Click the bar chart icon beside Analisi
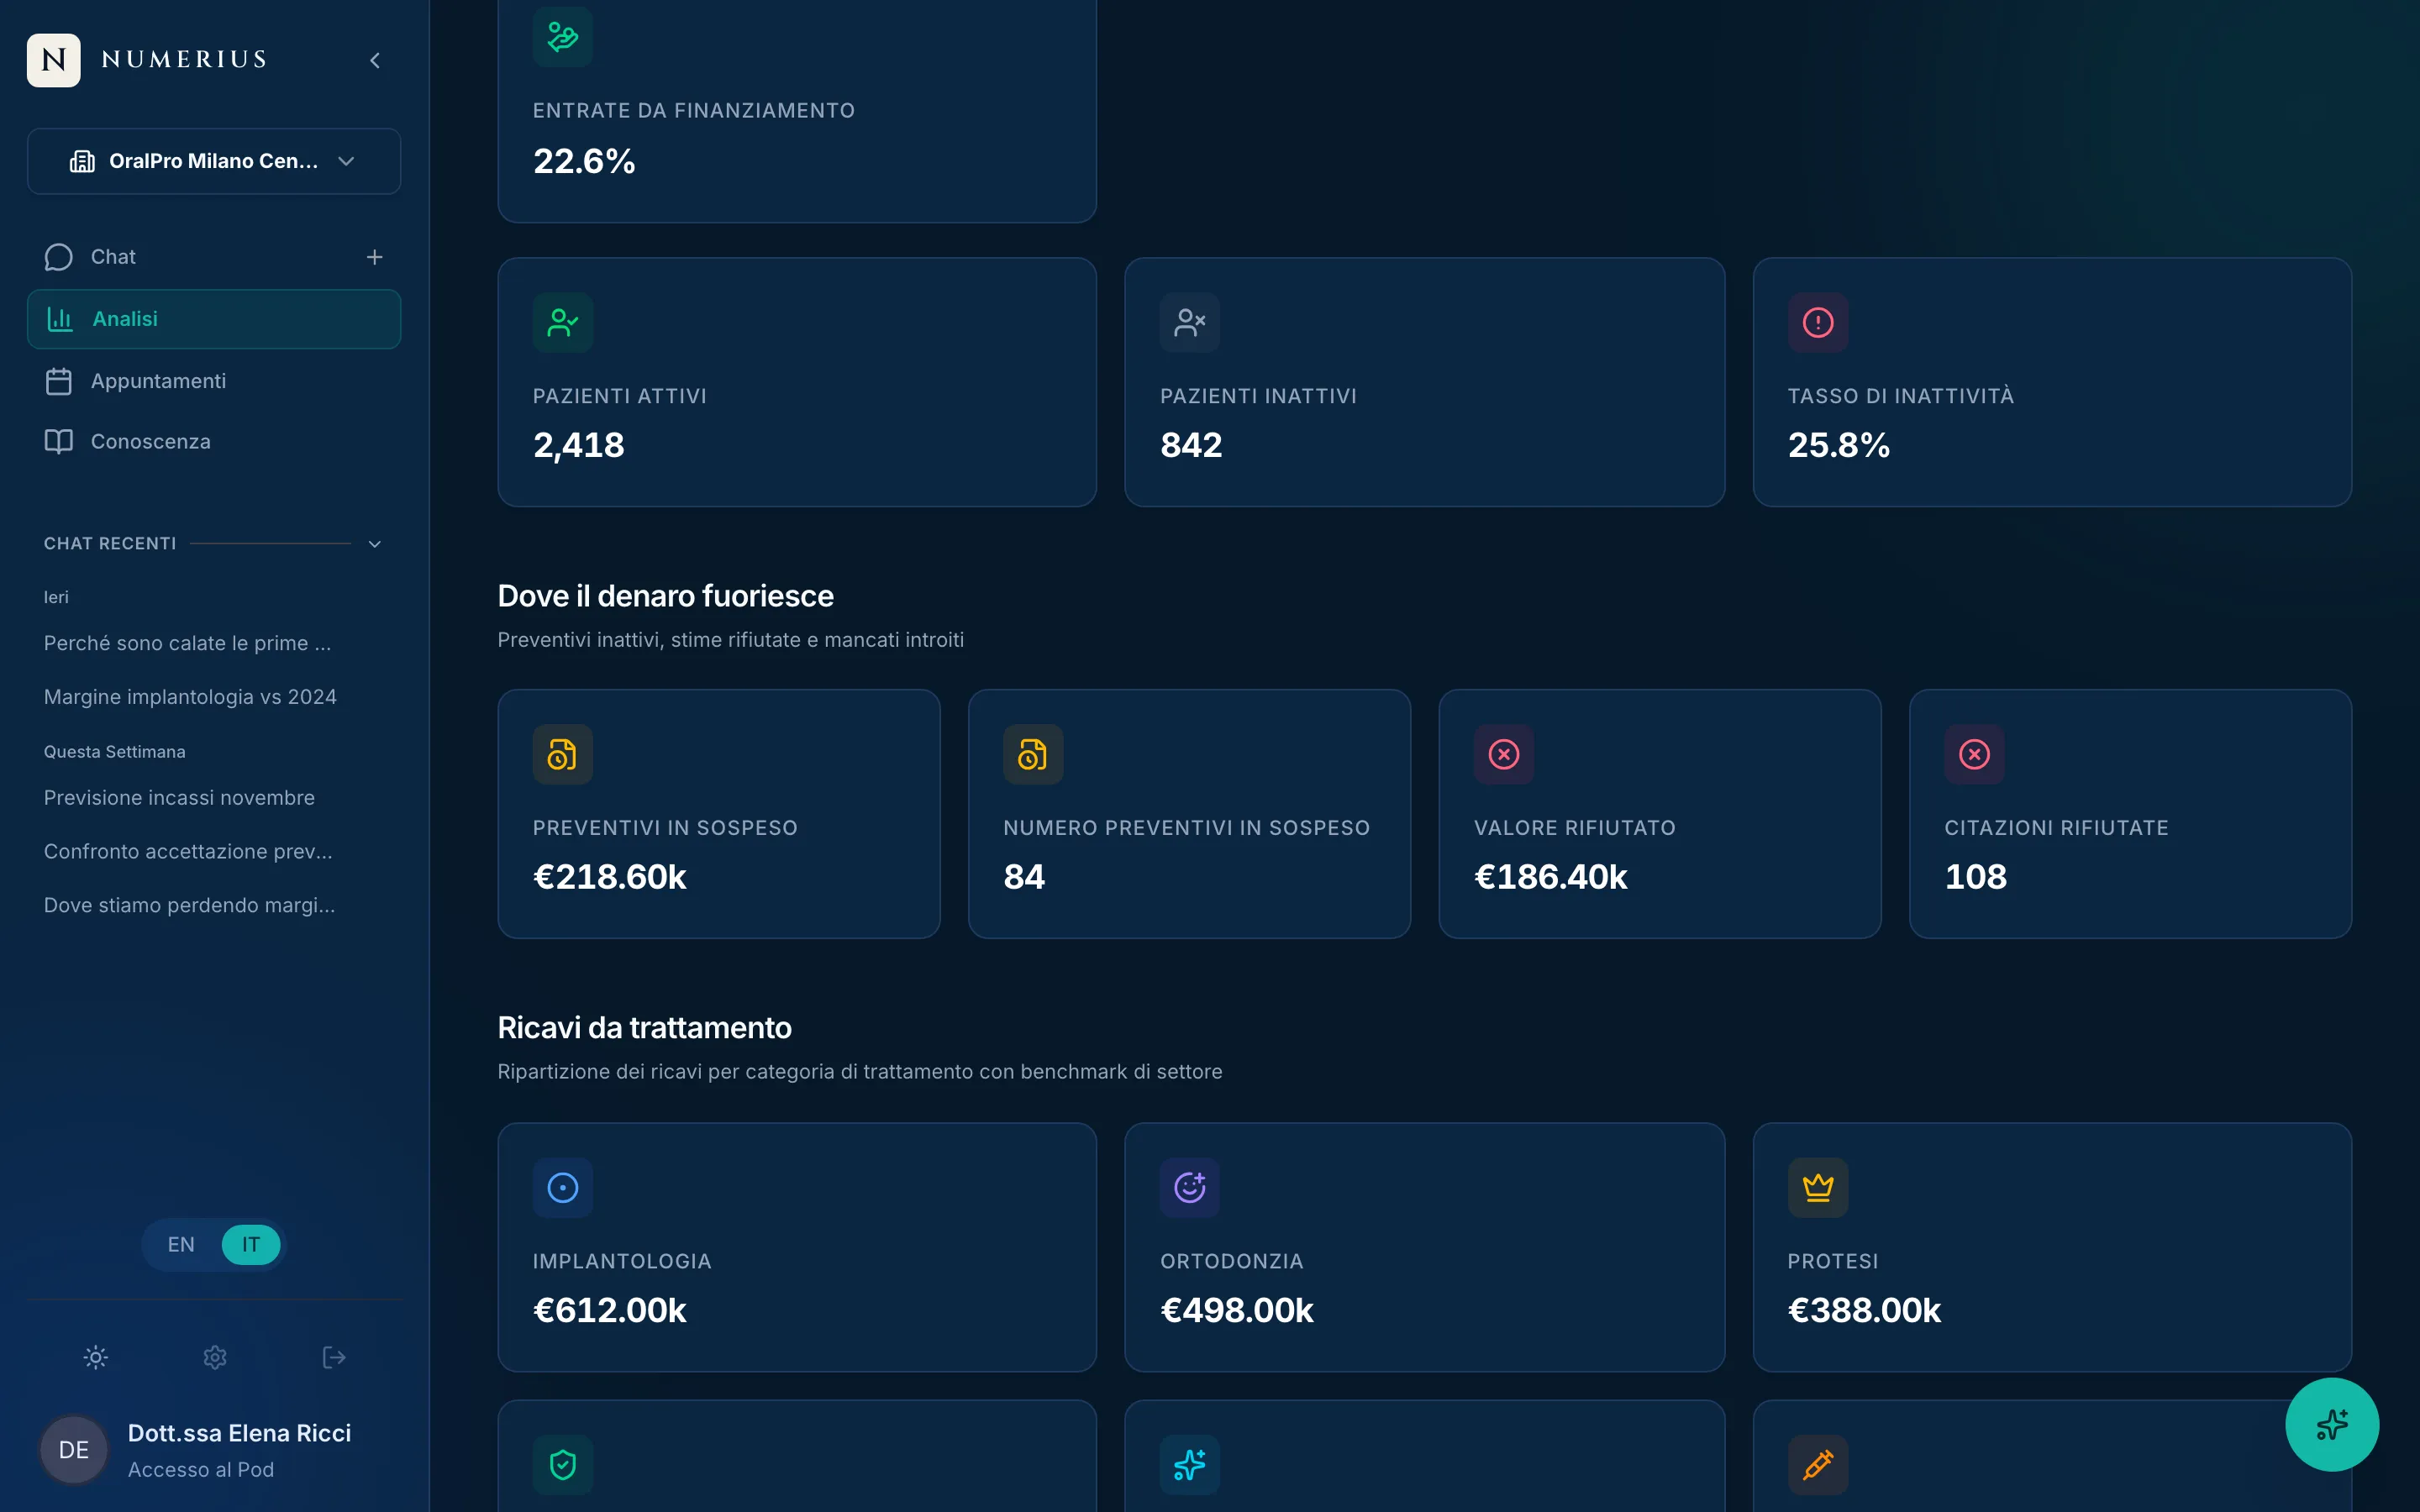2420x1512 pixels. (x=60, y=319)
